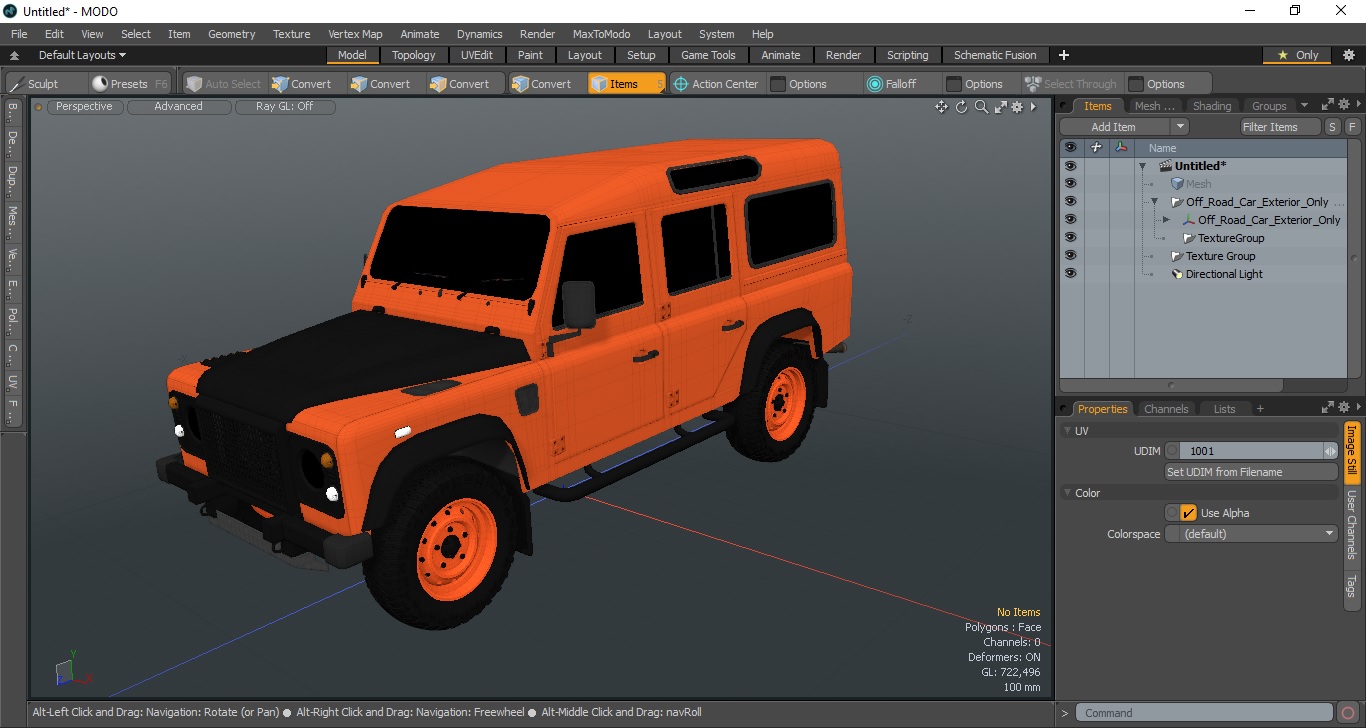Open the Default Layouts dropdown

pyautogui.click(x=82, y=55)
